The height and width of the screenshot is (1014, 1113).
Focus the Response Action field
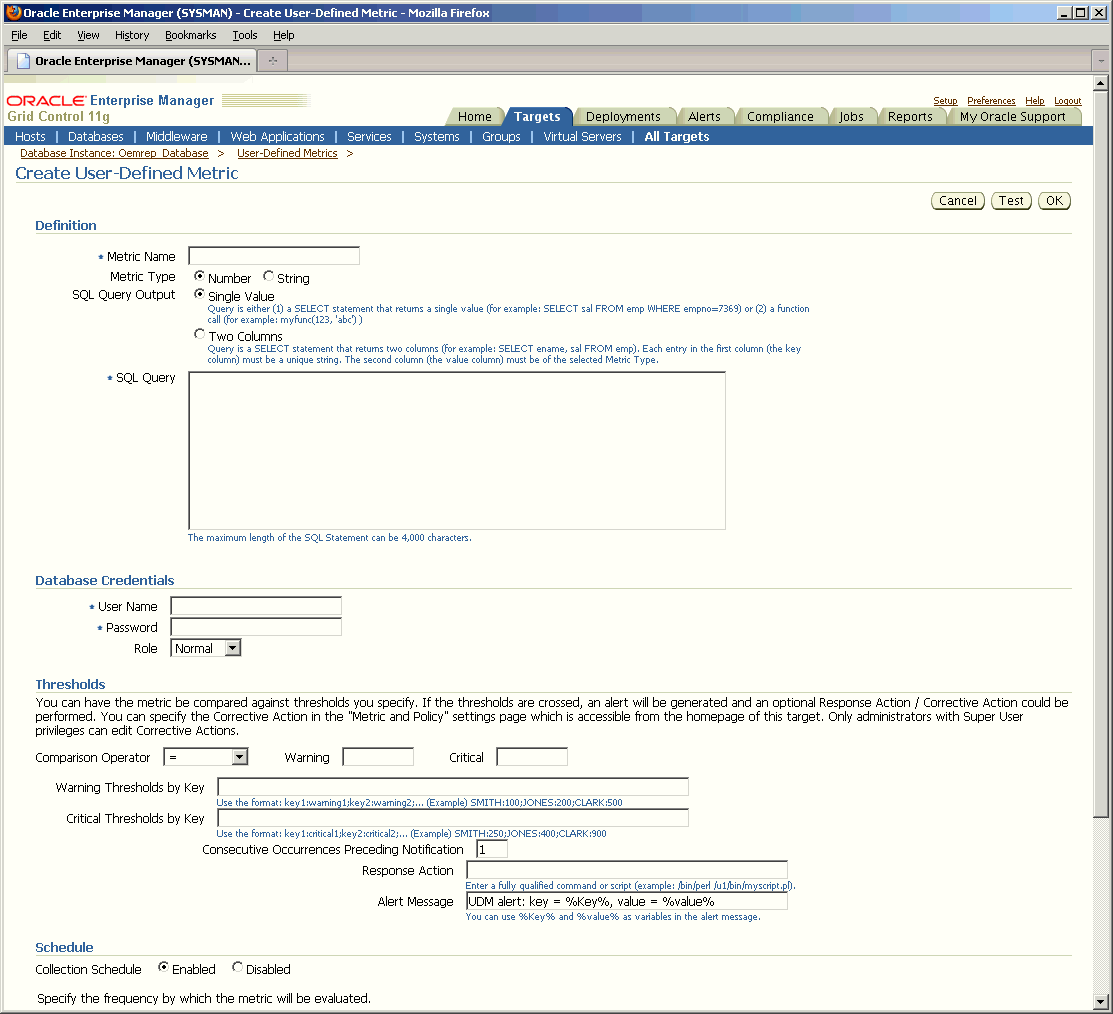coord(627,870)
